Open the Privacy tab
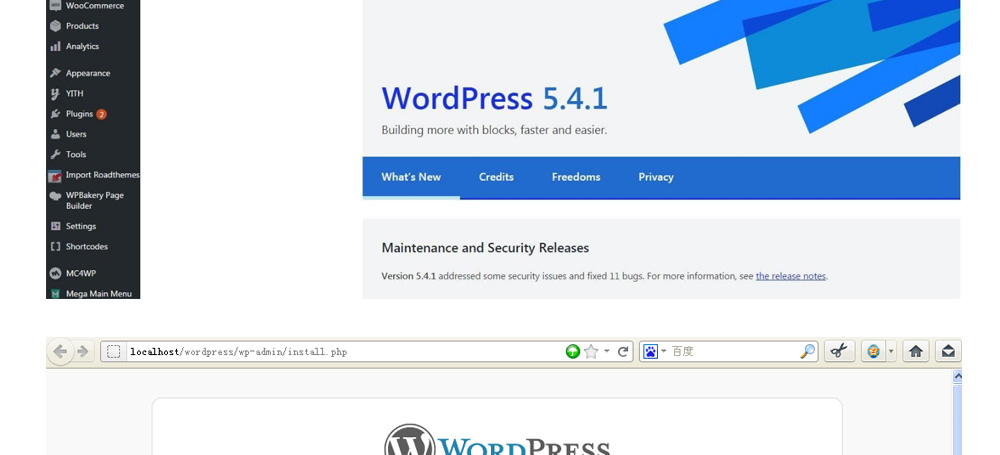 (656, 177)
